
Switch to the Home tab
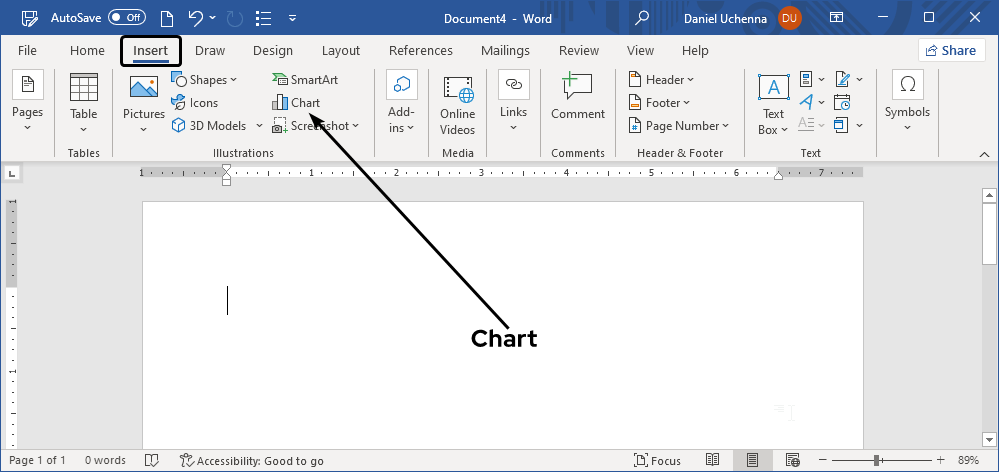coord(87,50)
